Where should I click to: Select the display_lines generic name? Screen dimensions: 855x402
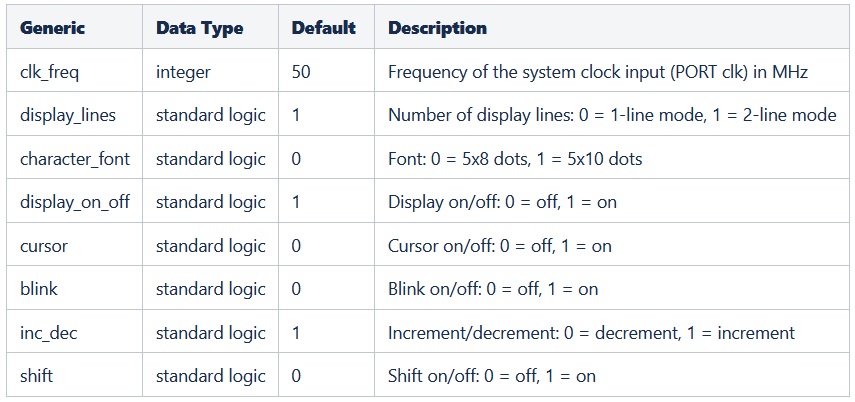pos(68,115)
